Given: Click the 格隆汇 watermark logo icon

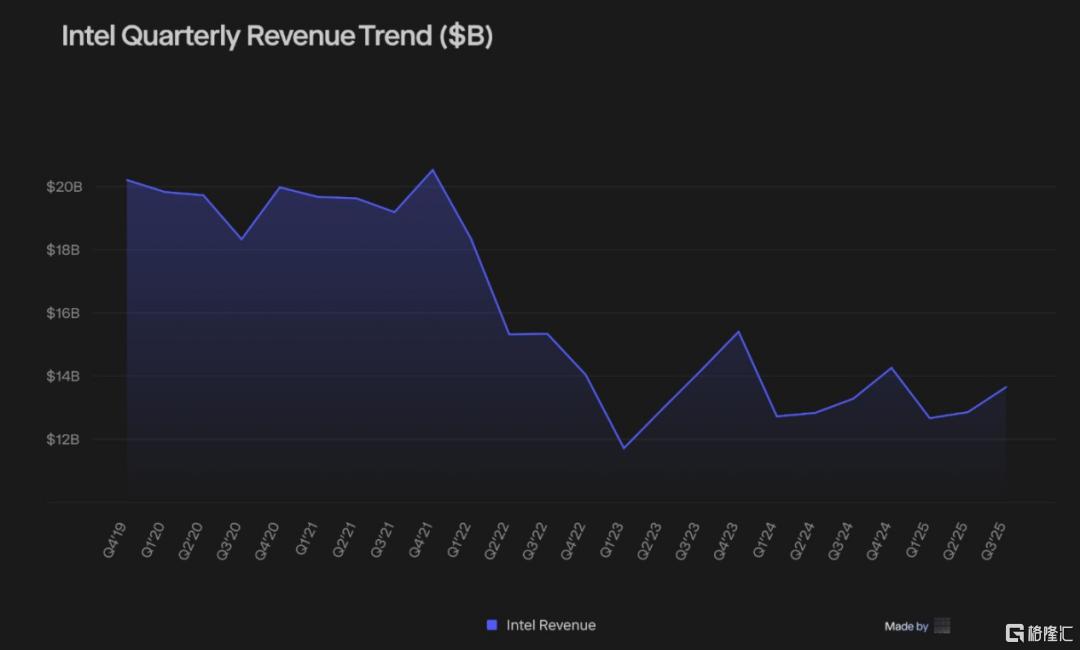Looking at the screenshot, I should click(x=1015, y=632).
